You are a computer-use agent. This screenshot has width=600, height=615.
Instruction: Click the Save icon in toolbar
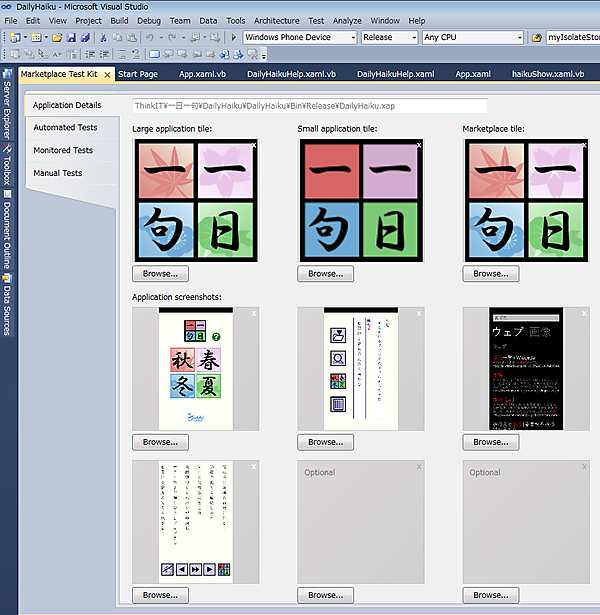[x=70, y=37]
